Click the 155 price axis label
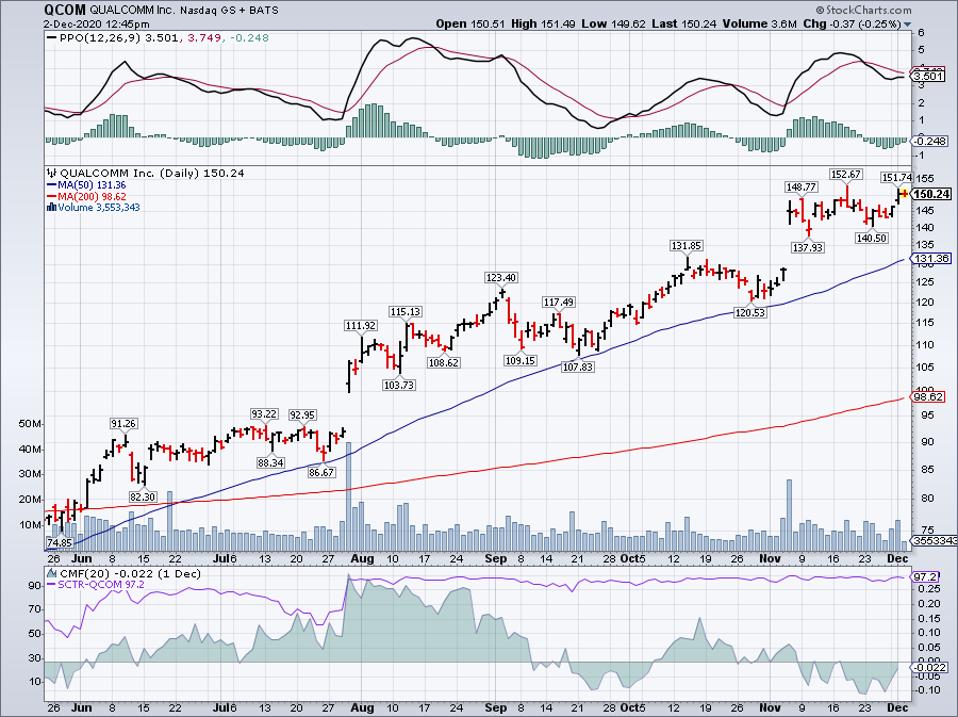Screen dimensions: 958x717 [923, 179]
